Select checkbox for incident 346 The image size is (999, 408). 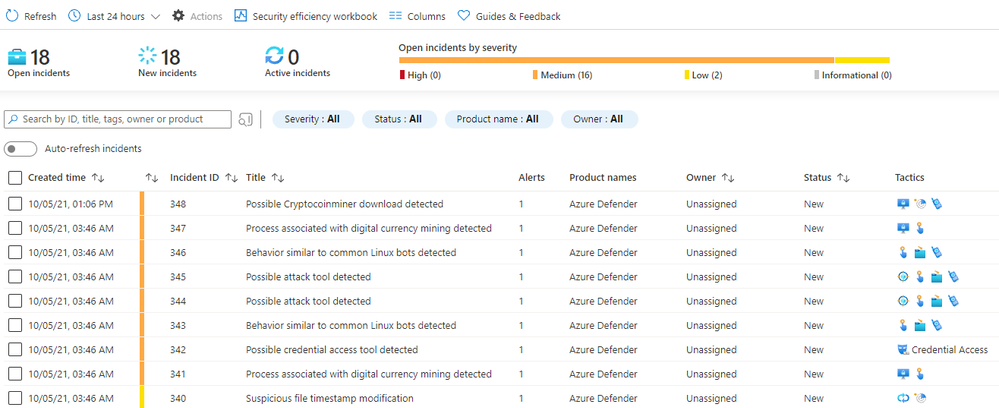[x=15, y=252]
